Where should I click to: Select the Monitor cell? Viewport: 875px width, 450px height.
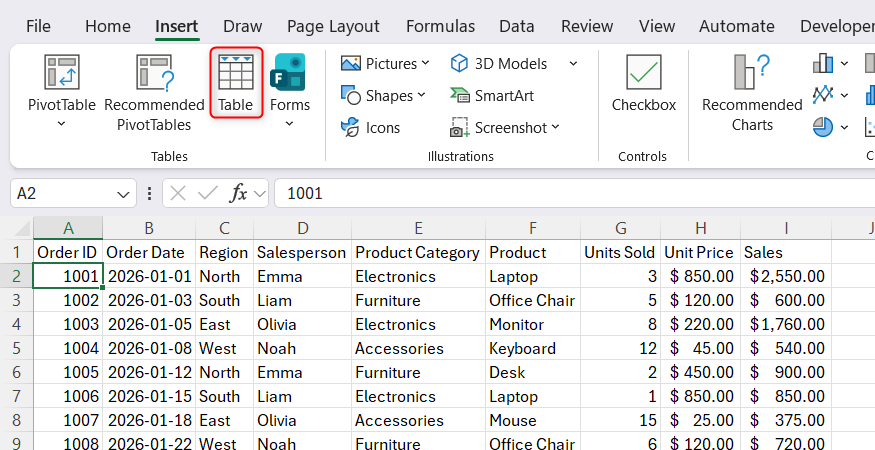tap(533, 324)
